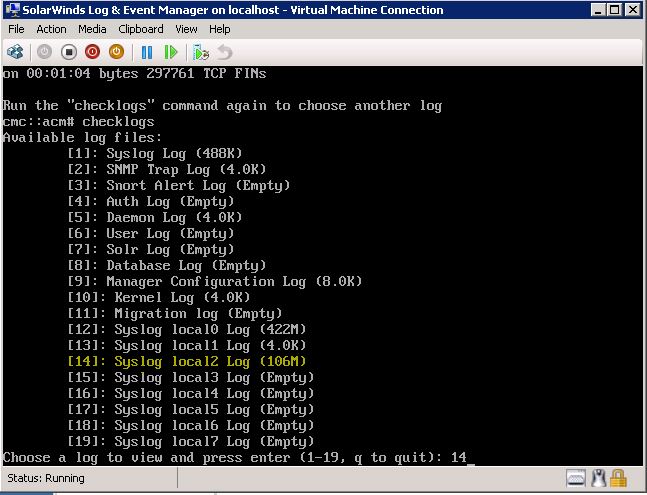Click the 'Syslog local4 Log (Empty)' line
Image resolution: width=647 pixels, height=495 pixels.
point(191,394)
